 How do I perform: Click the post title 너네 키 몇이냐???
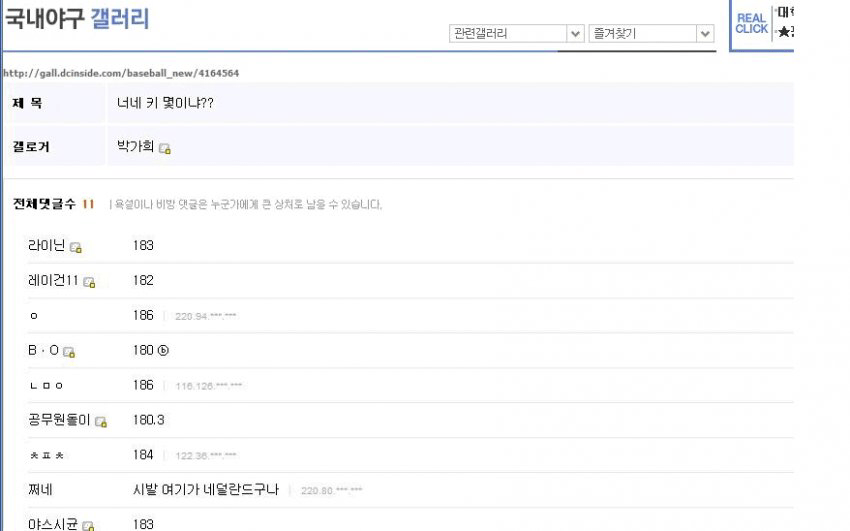165,103
